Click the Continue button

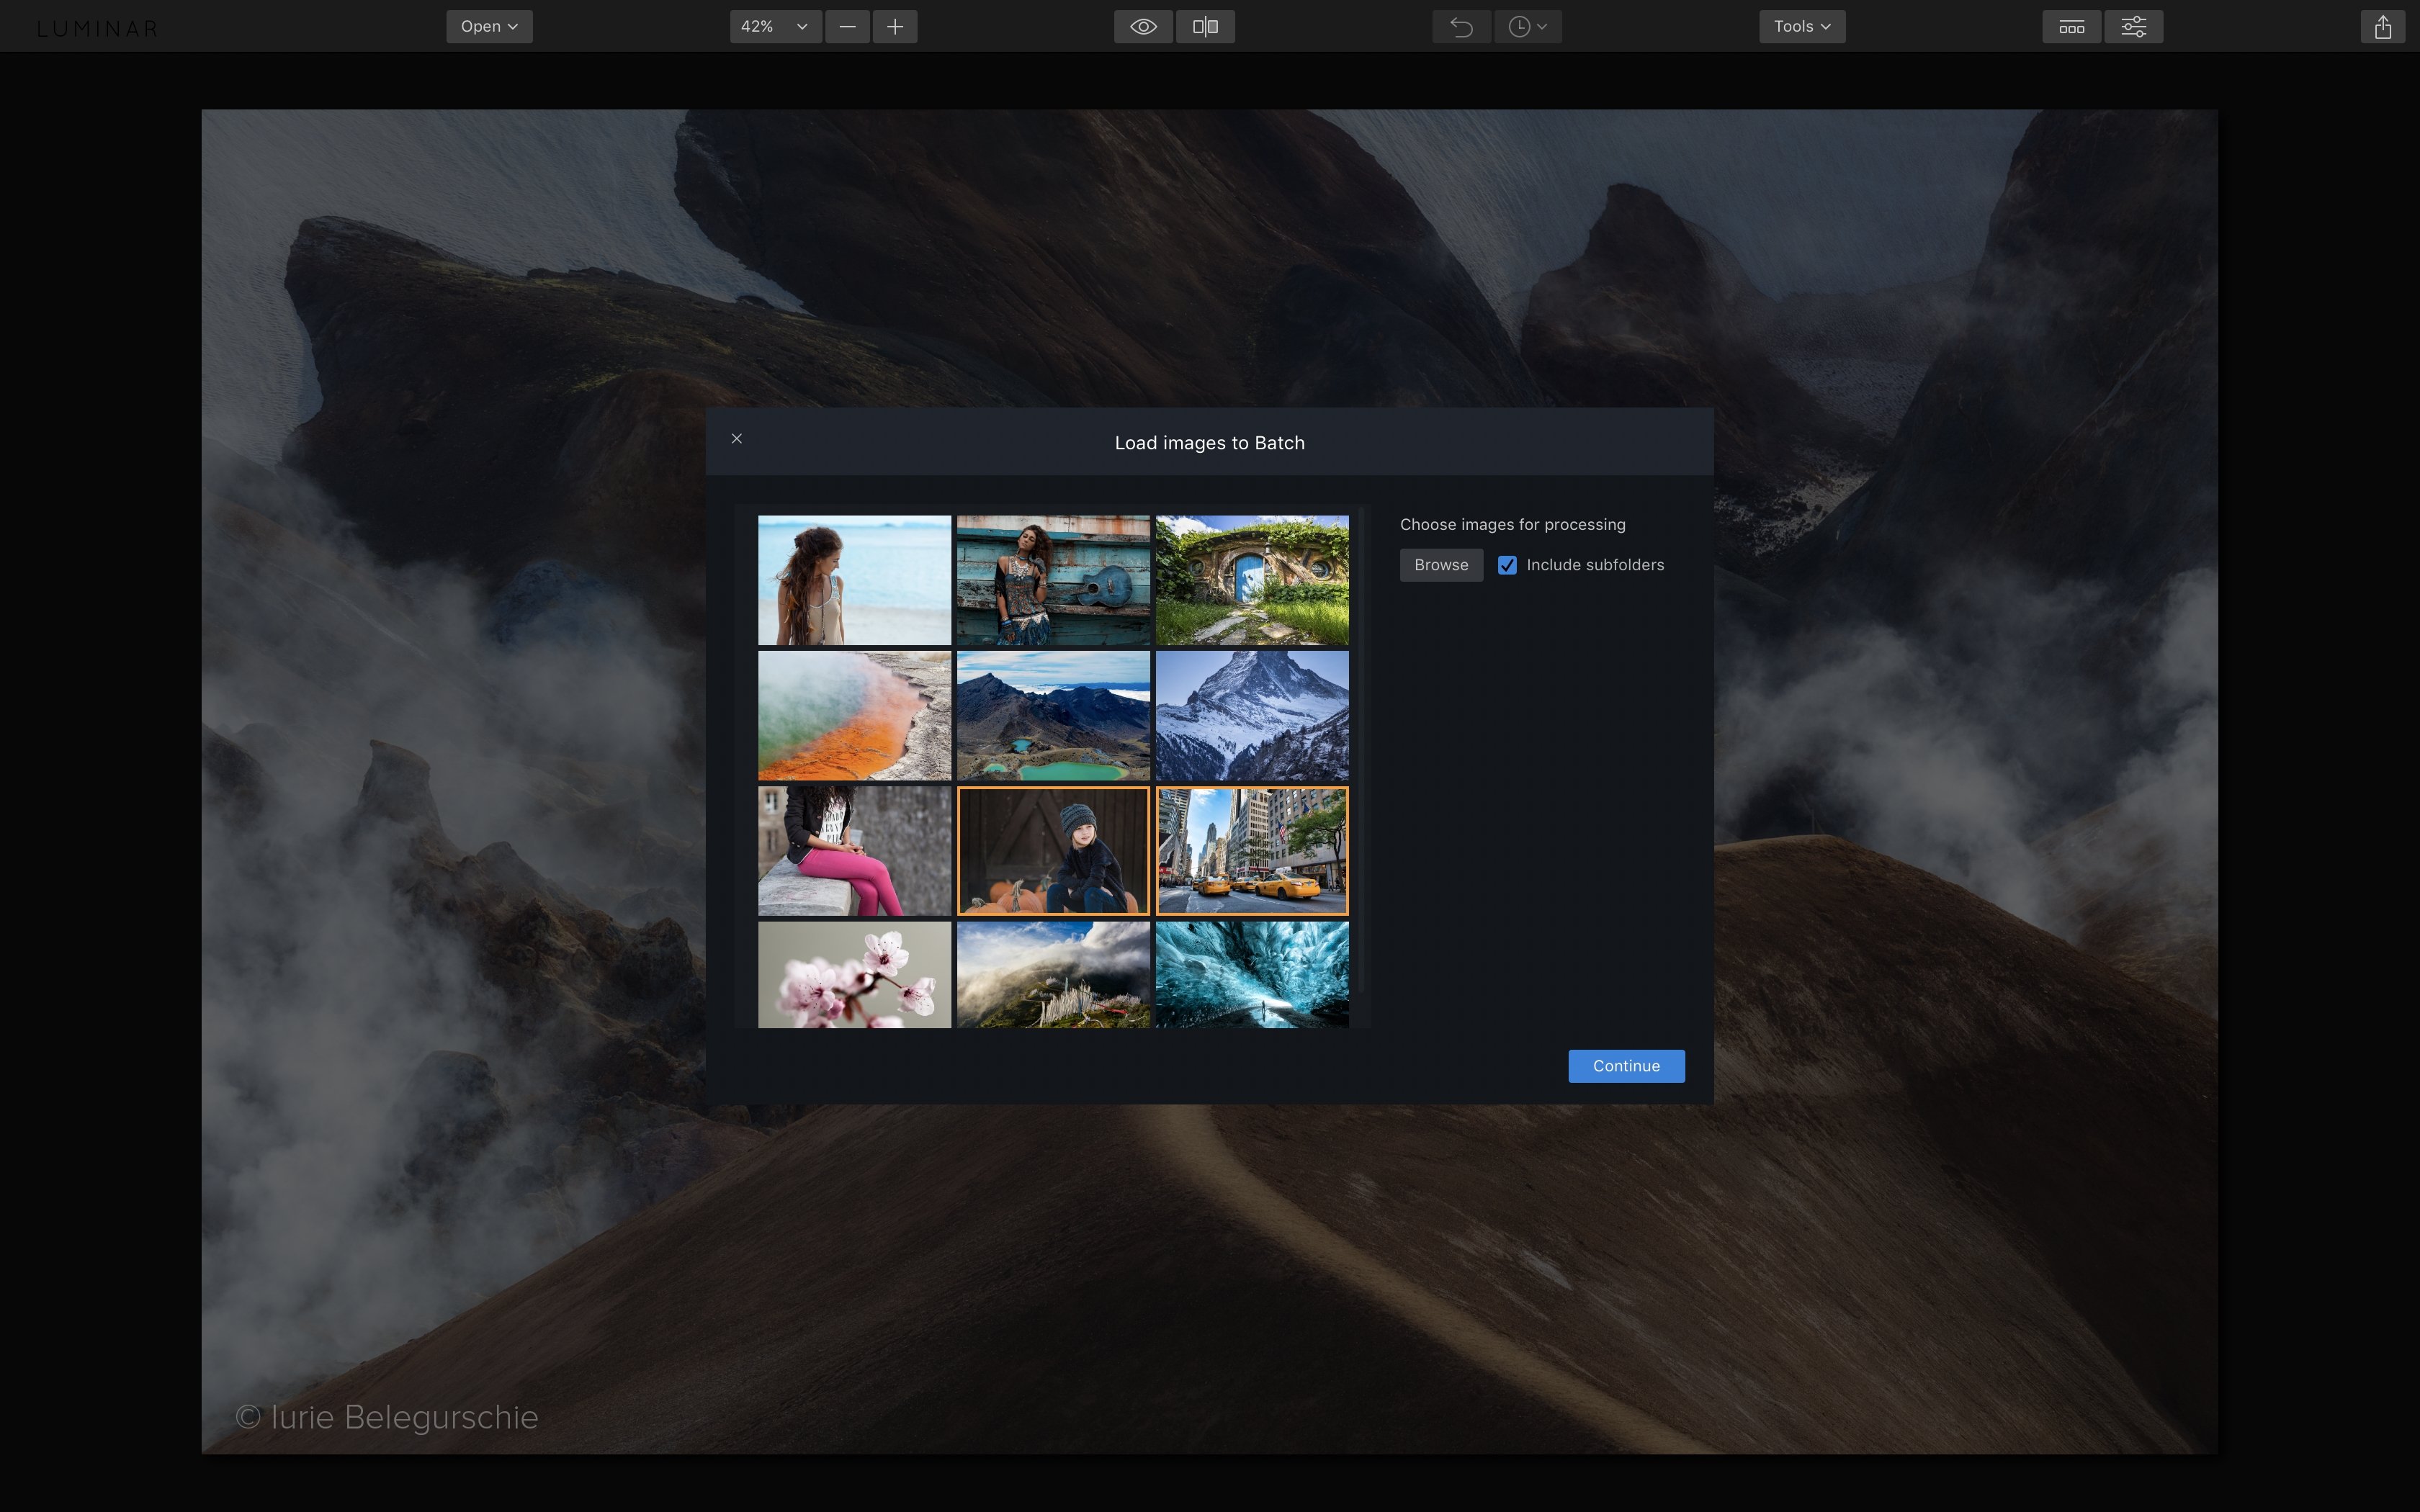(x=1626, y=1066)
